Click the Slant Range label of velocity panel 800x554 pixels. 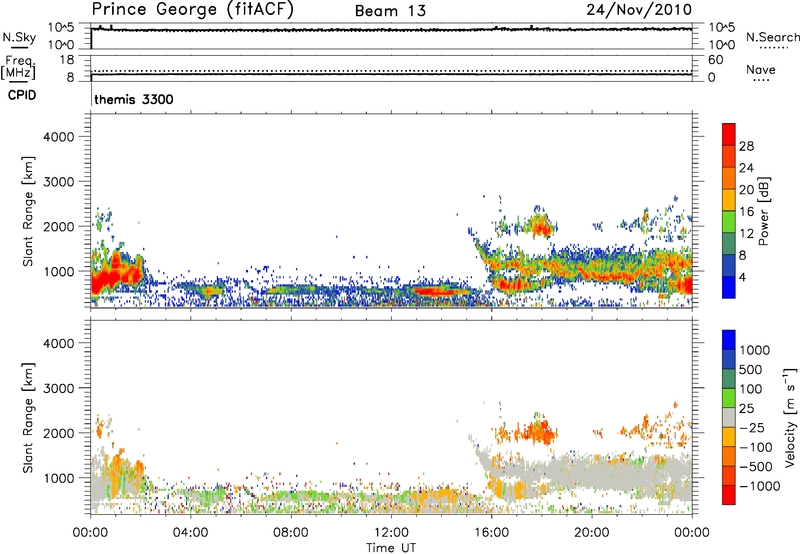tap(28, 417)
